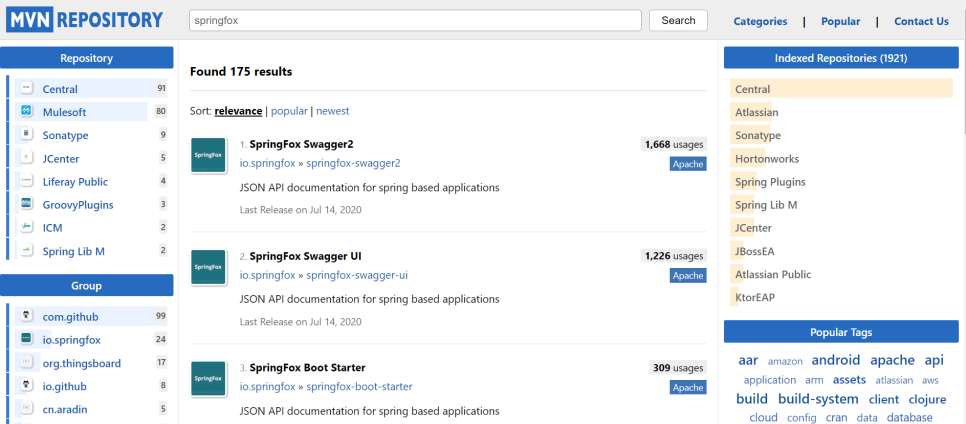Click the aar popular tag

[x=748, y=360]
